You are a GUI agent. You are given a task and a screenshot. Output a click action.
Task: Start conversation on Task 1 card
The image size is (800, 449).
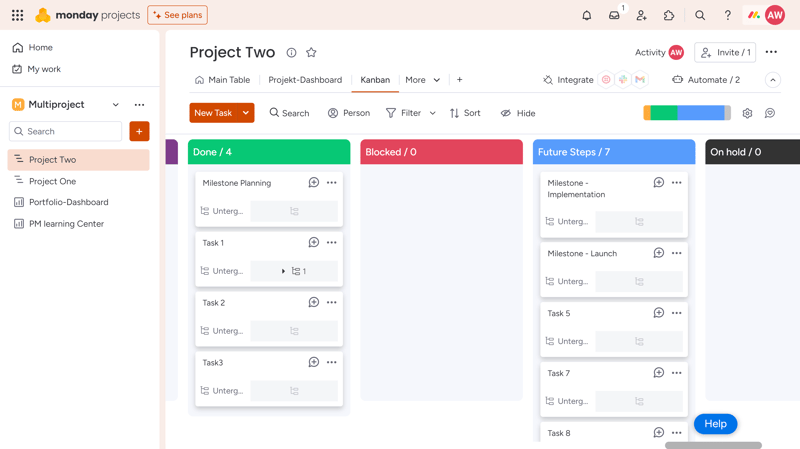(x=314, y=242)
